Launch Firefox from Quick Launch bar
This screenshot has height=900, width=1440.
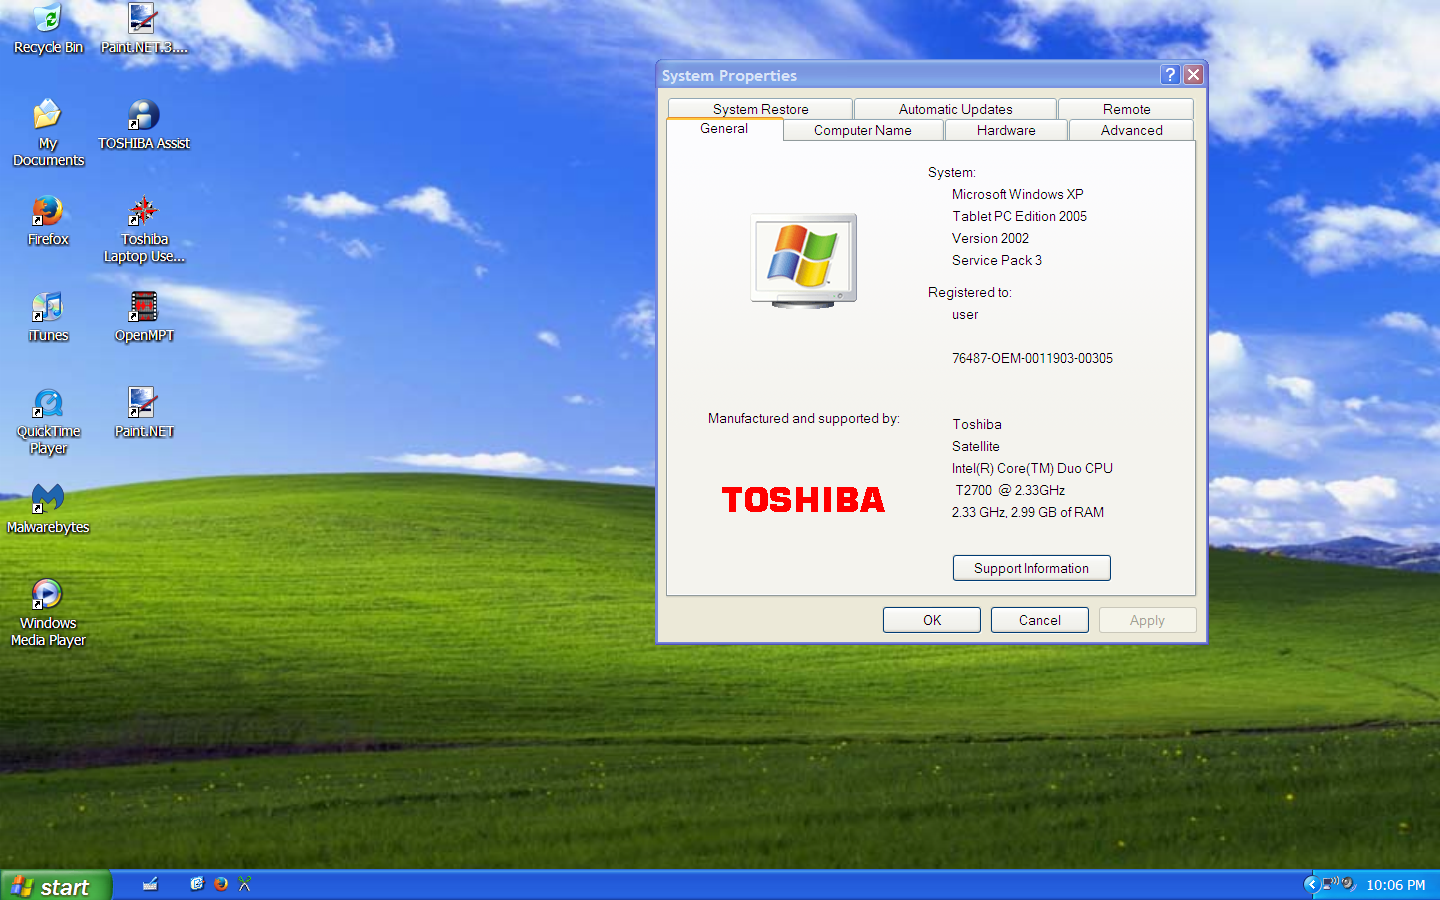coord(221,884)
